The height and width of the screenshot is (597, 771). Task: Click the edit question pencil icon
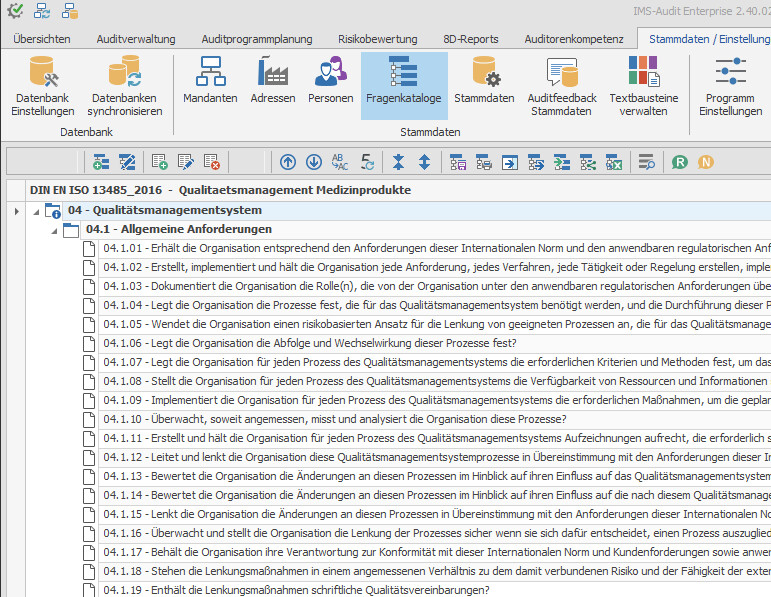[x=186, y=162]
